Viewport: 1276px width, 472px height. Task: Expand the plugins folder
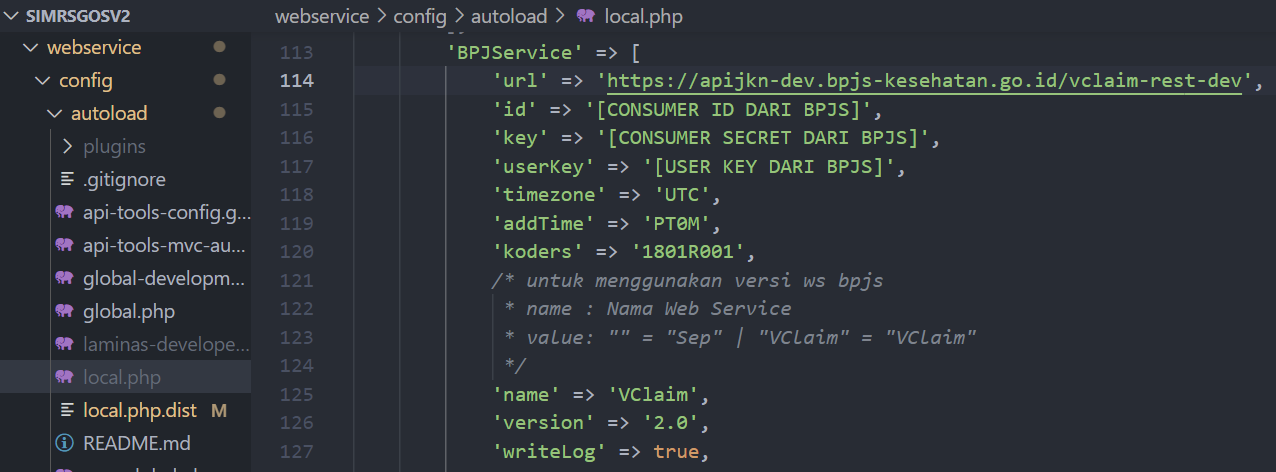[67, 147]
